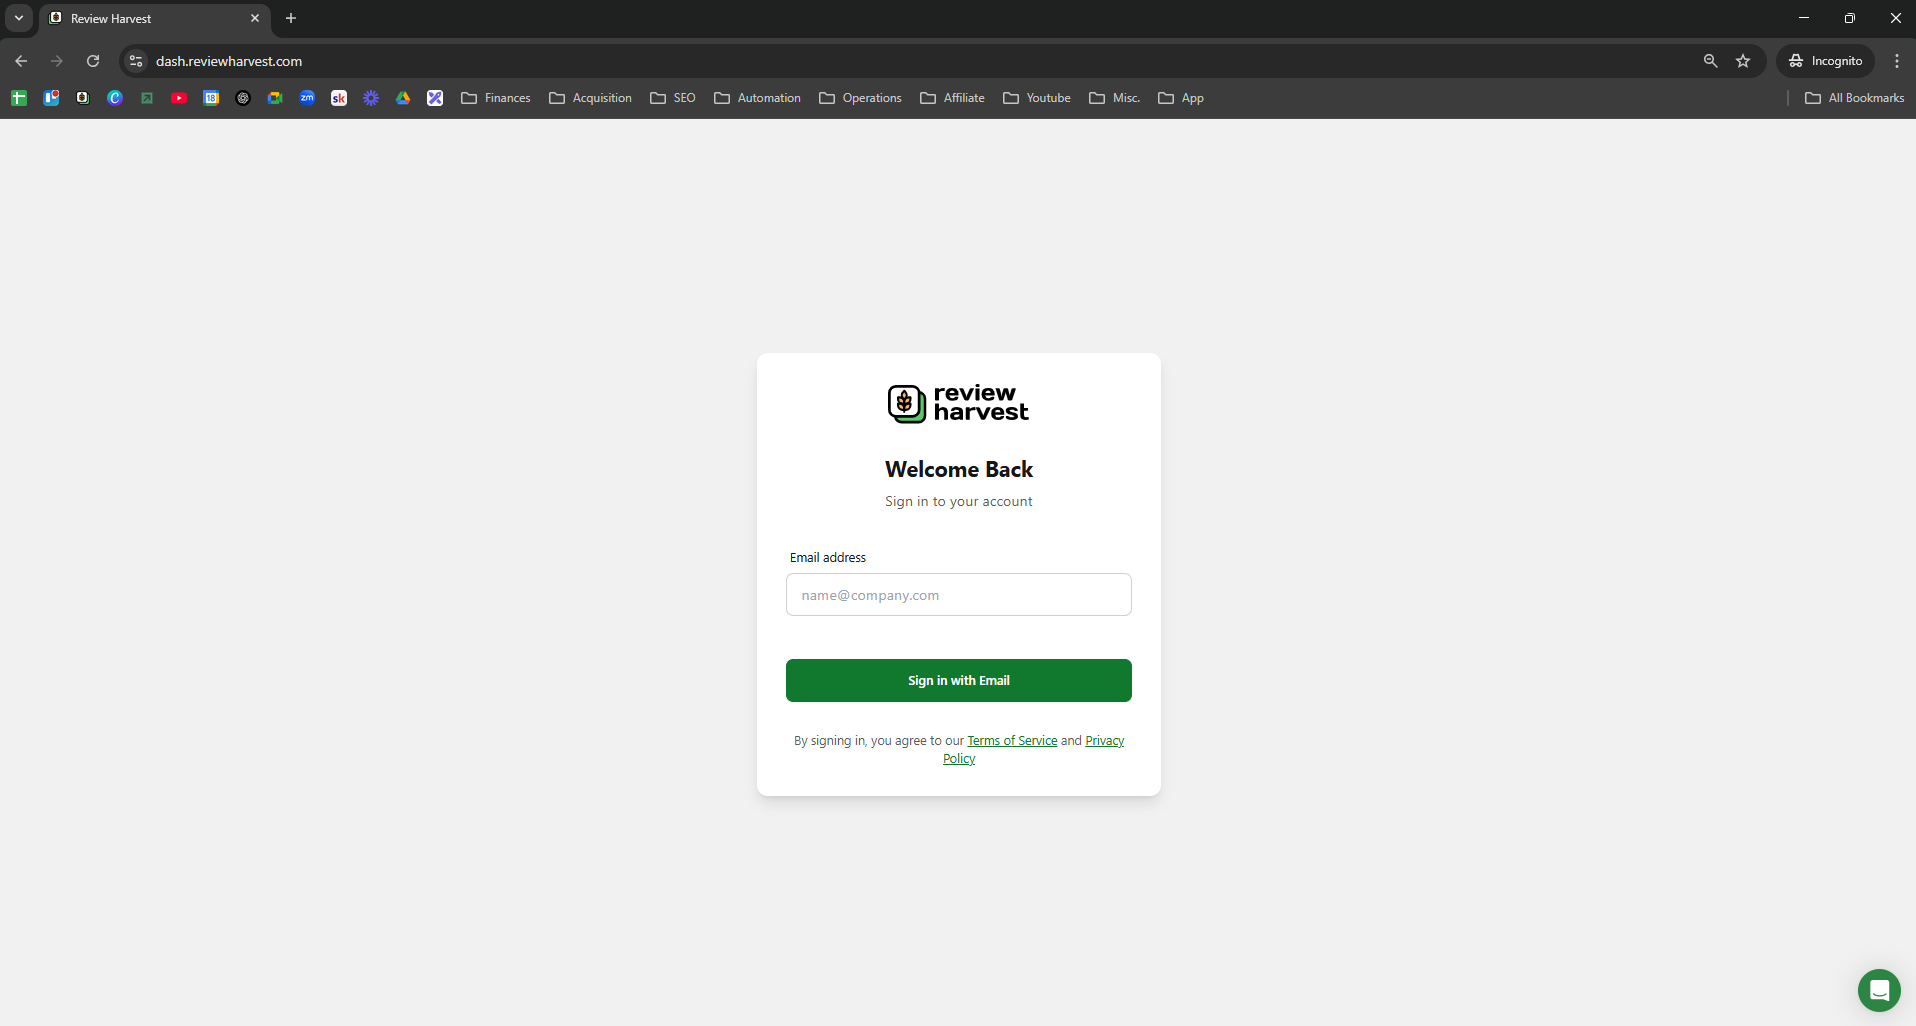The image size is (1916, 1026).
Task: Open the Google Sheets bookmark icon
Action: 19,98
